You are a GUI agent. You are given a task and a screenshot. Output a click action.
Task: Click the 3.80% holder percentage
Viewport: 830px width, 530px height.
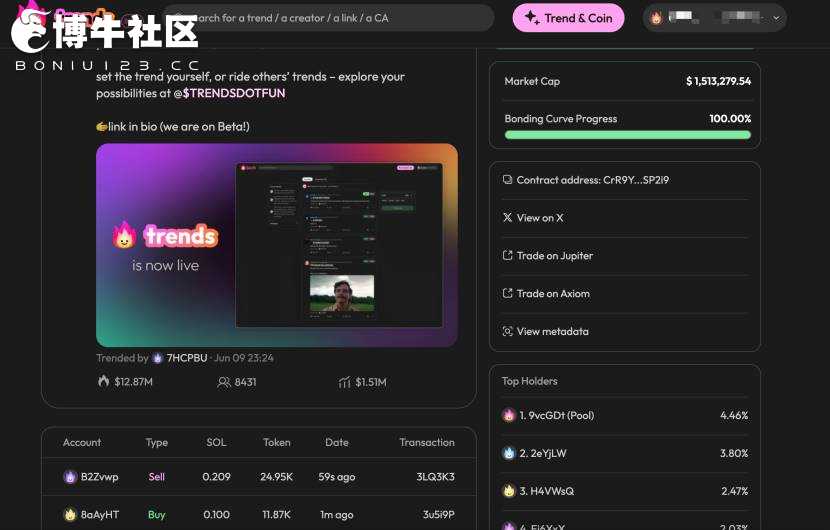734,454
